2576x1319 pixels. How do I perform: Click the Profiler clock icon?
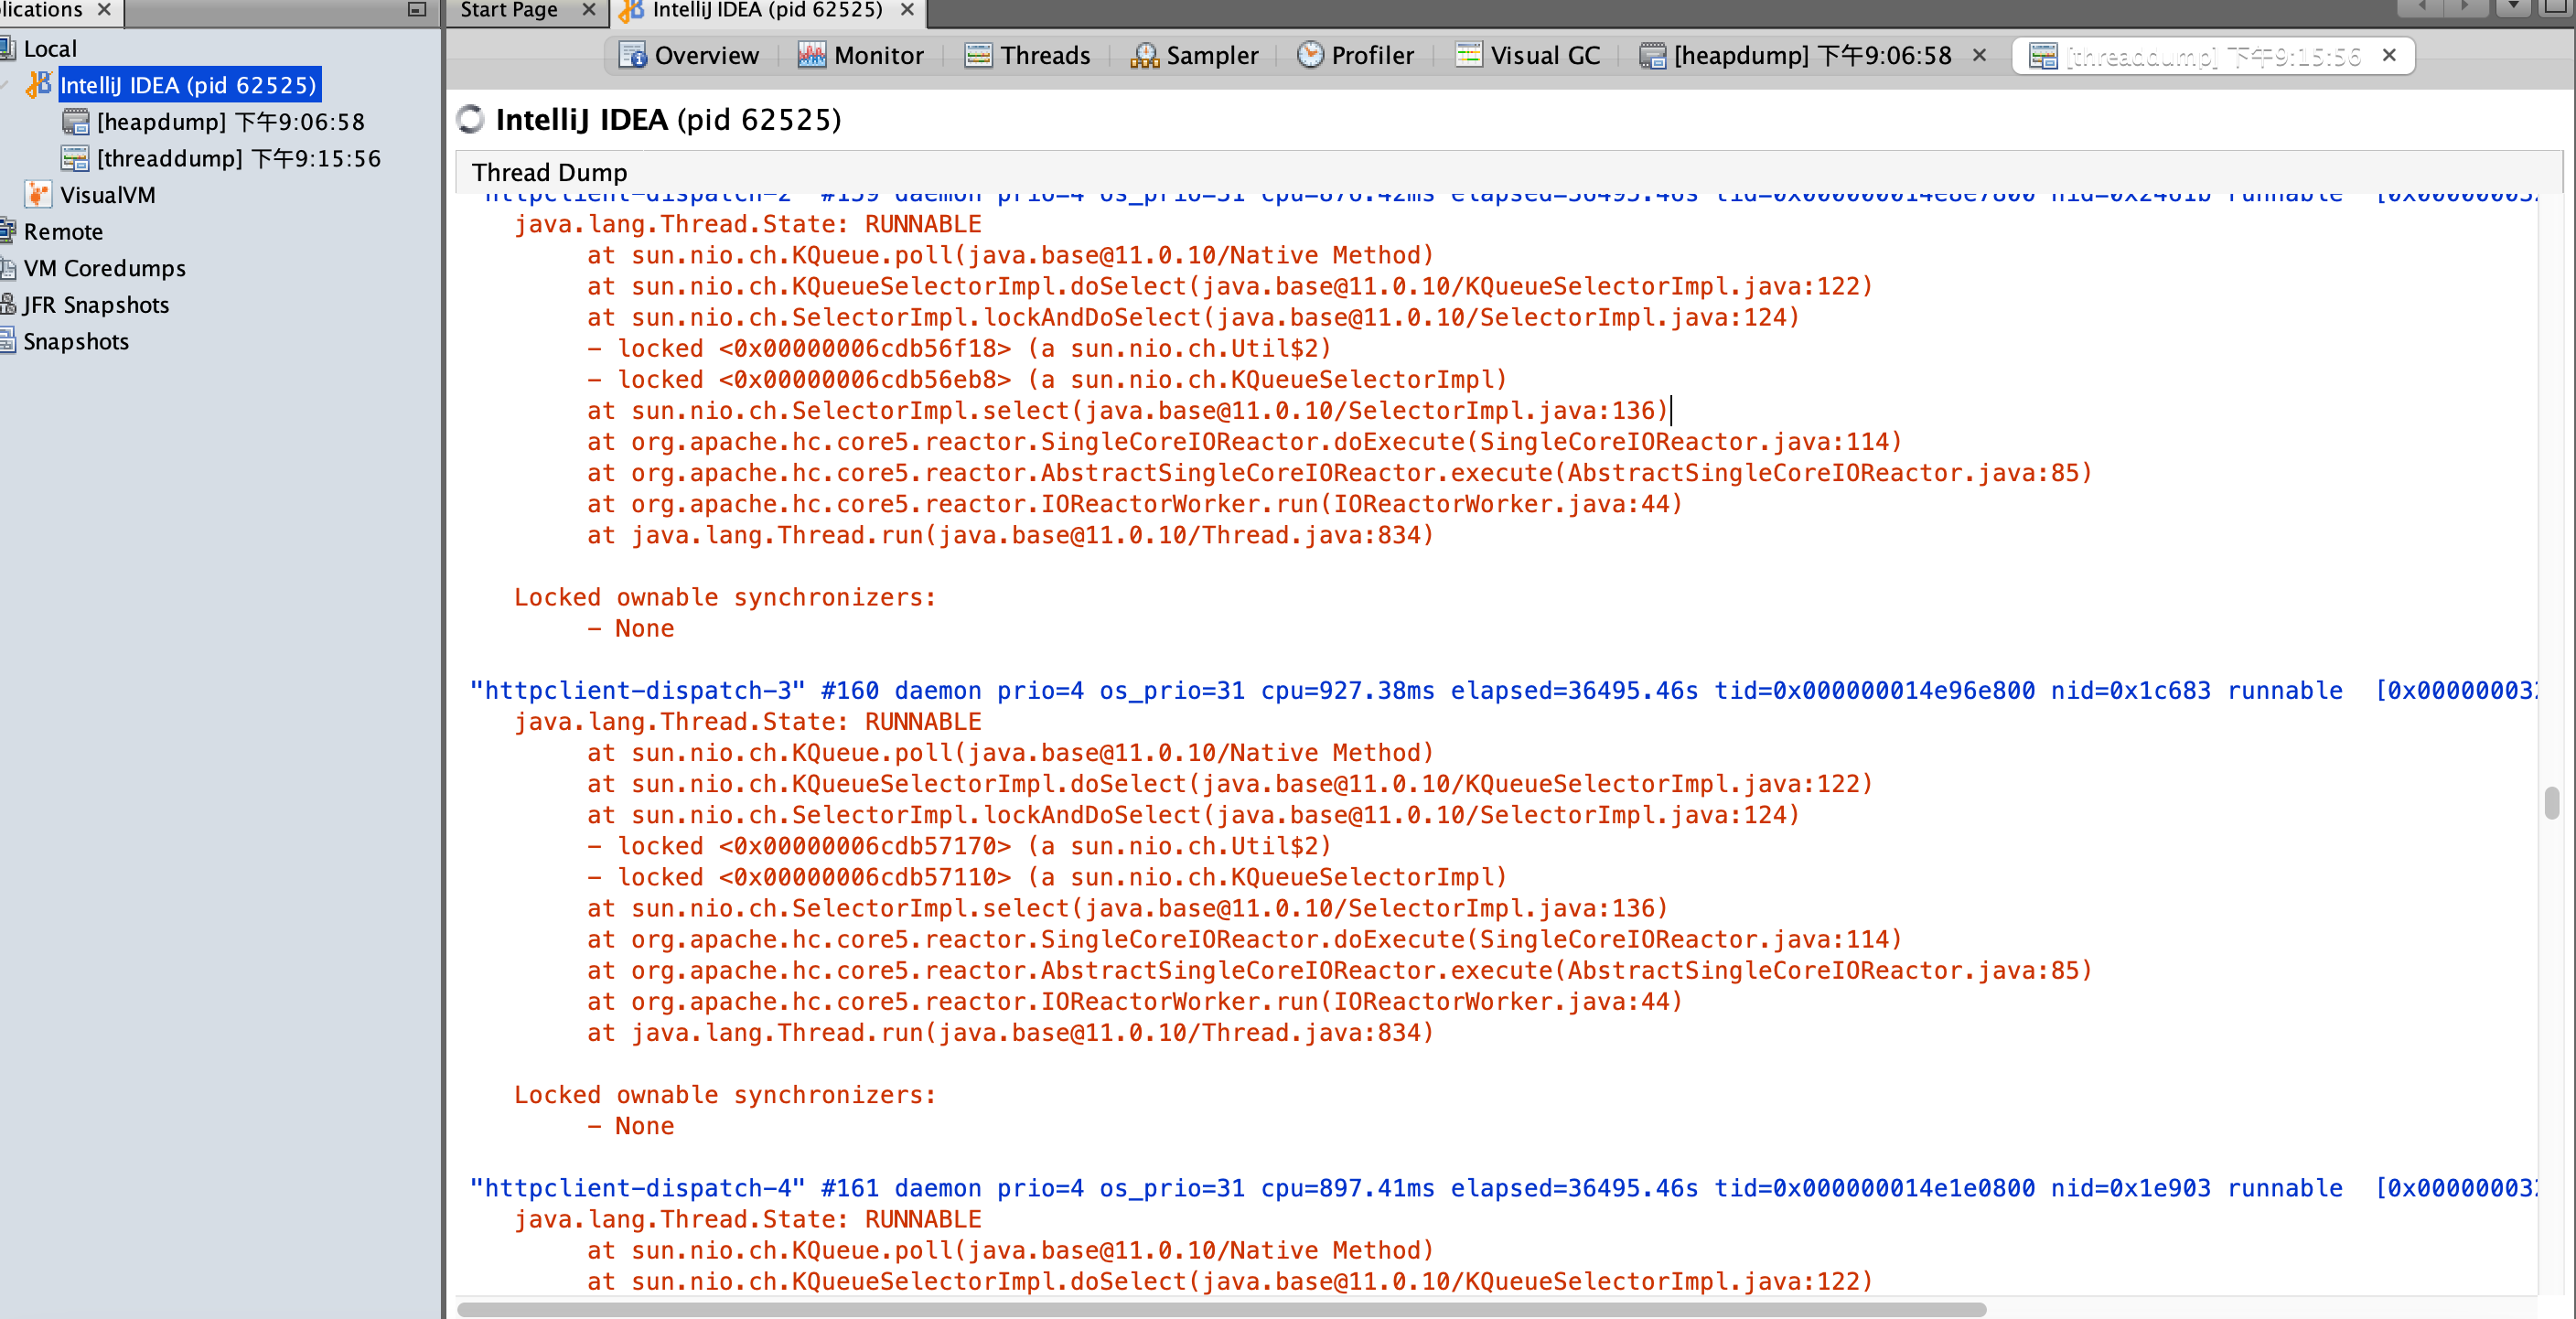coord(1309,55)
